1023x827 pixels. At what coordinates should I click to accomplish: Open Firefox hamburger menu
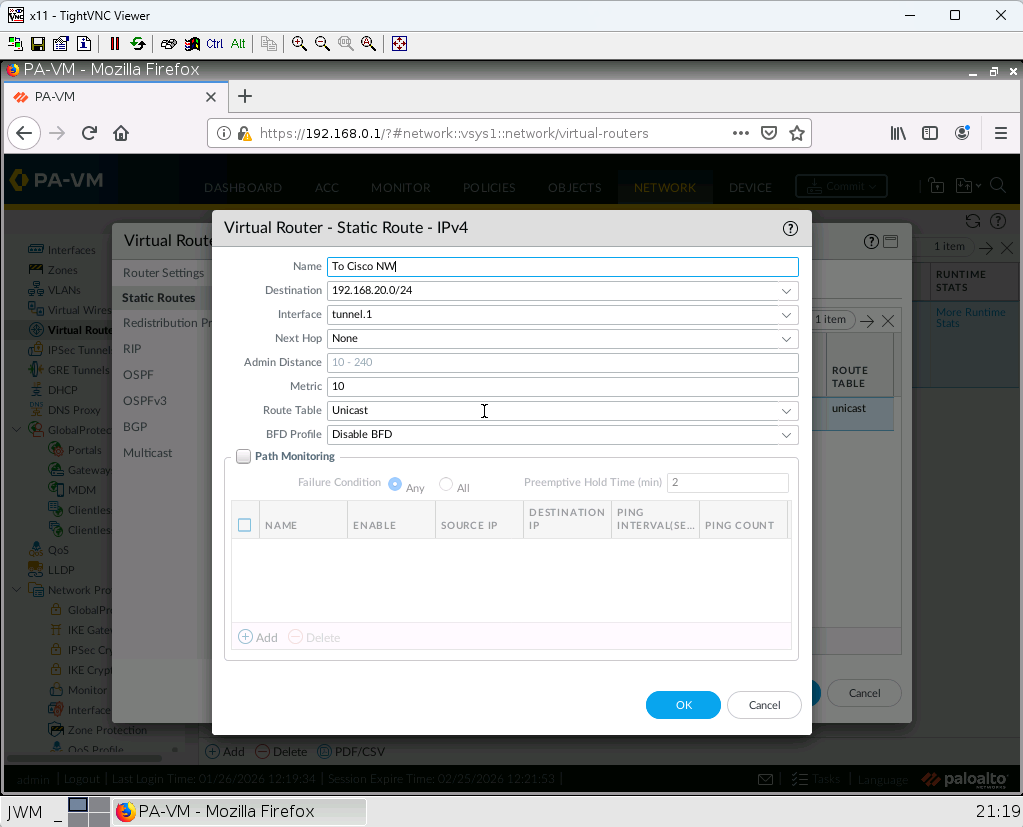coord(1000,133)
